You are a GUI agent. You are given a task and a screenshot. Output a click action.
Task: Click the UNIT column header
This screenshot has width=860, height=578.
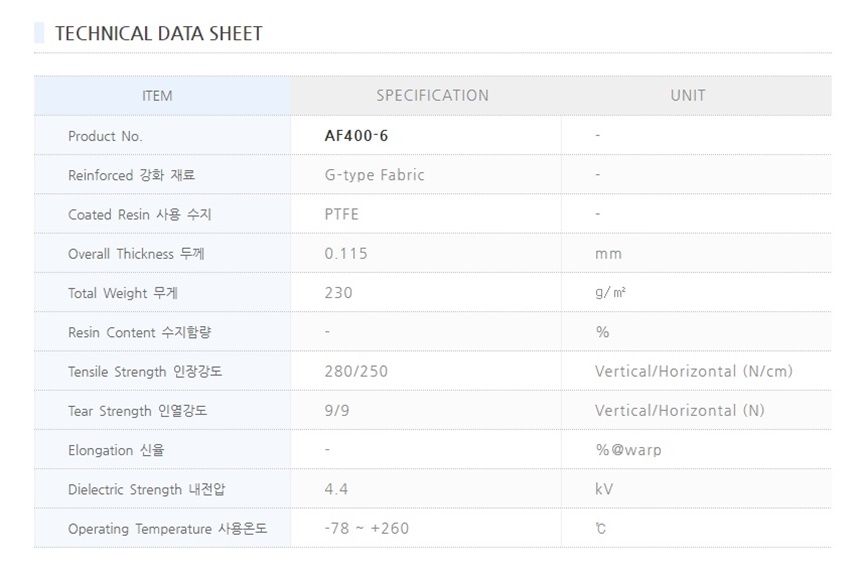687,96
